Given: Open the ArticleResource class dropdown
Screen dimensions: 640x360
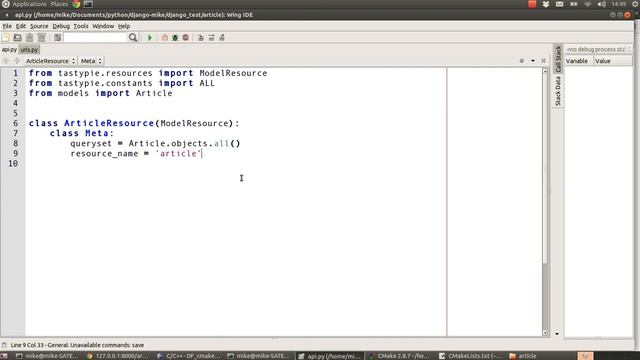Looking at the screenshot, I should (50, 61).
